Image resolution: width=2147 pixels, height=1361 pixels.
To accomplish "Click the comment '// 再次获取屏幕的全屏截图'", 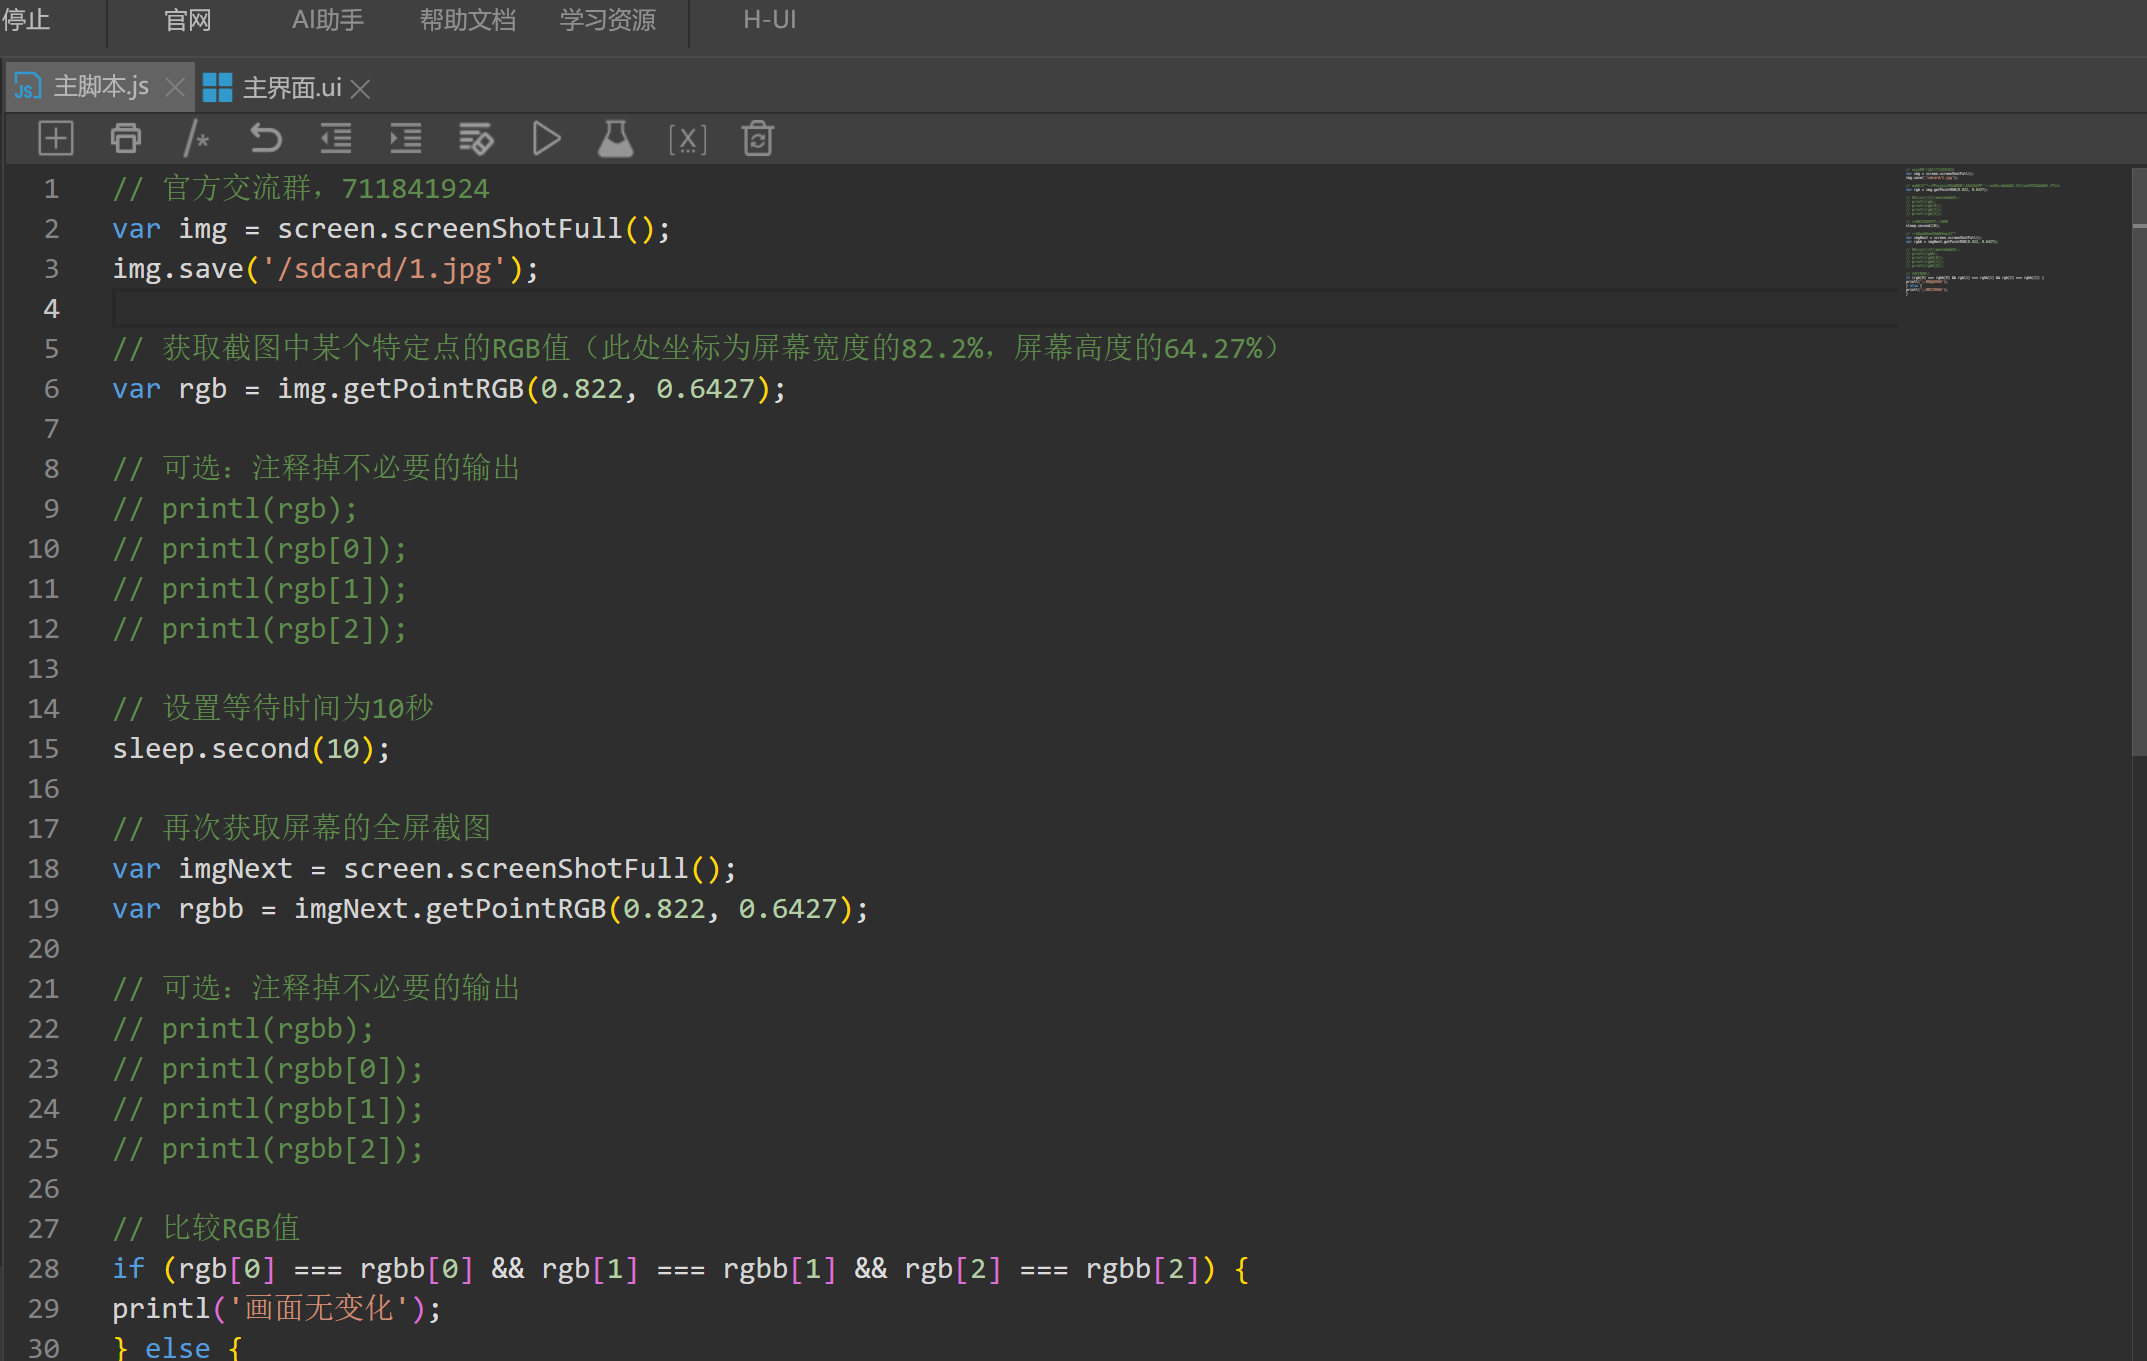I will point(302,829).
